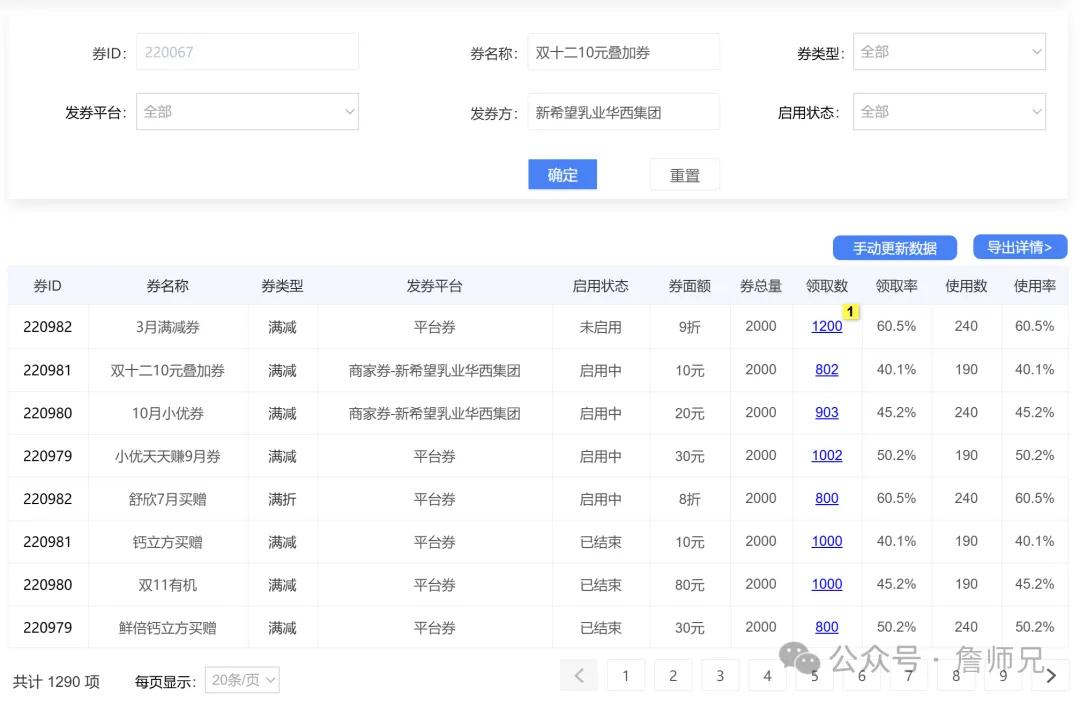Click the 802 link for 双十二10元叠加券
This screenshot has height=703, width=1080.
coord(826,369)
